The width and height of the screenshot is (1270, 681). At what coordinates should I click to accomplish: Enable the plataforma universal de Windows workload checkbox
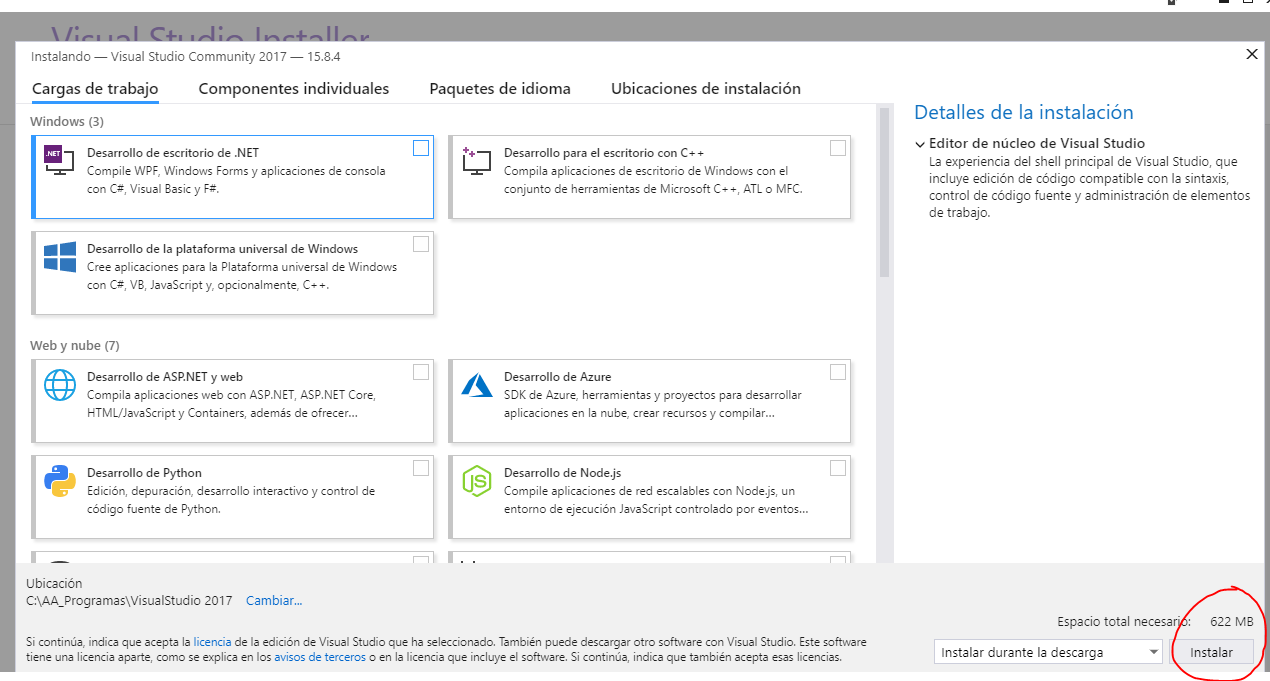coord(421,244)
